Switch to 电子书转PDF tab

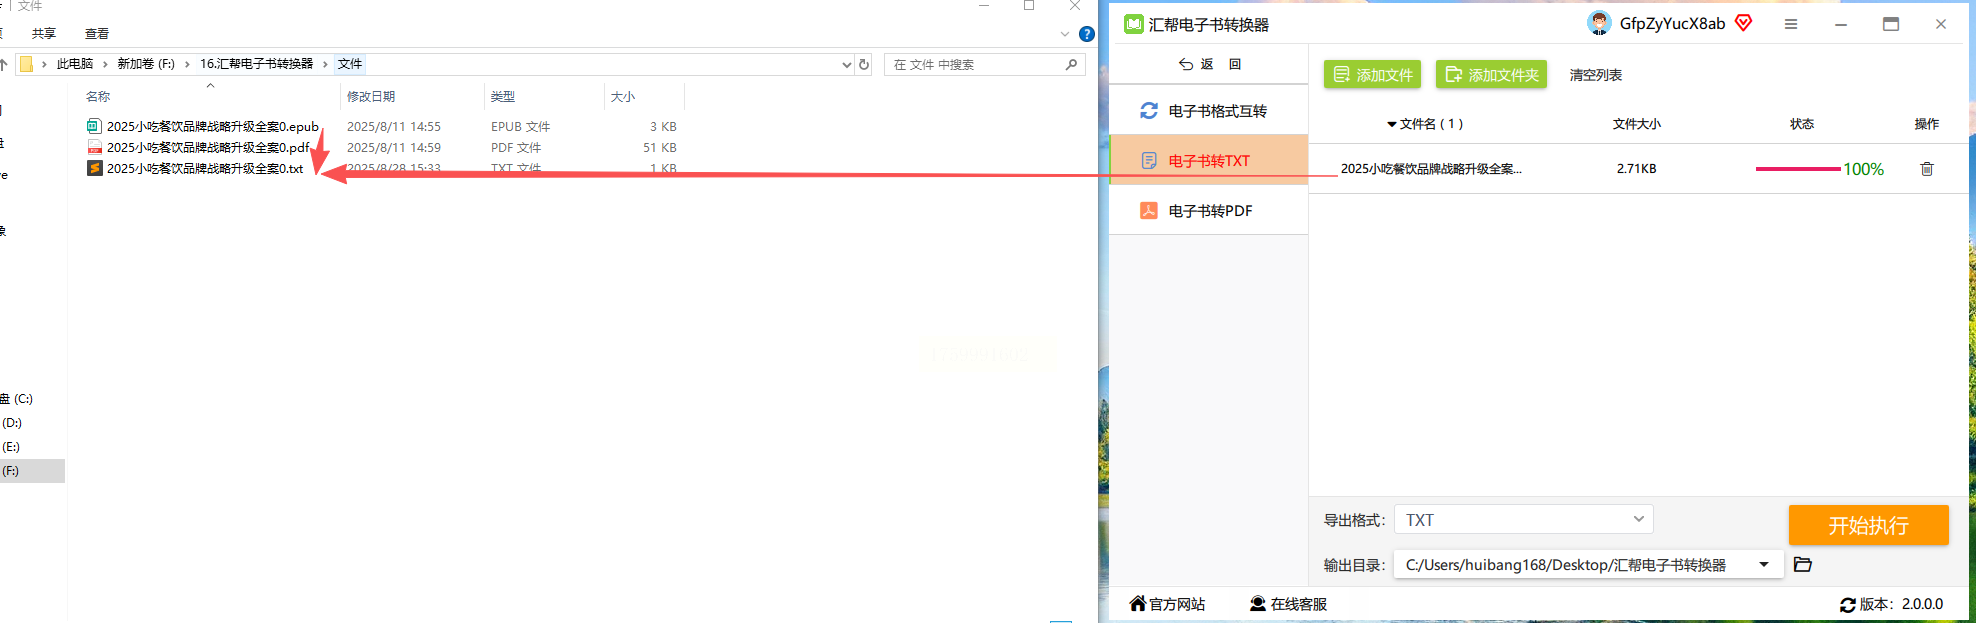click(1208, 211)
